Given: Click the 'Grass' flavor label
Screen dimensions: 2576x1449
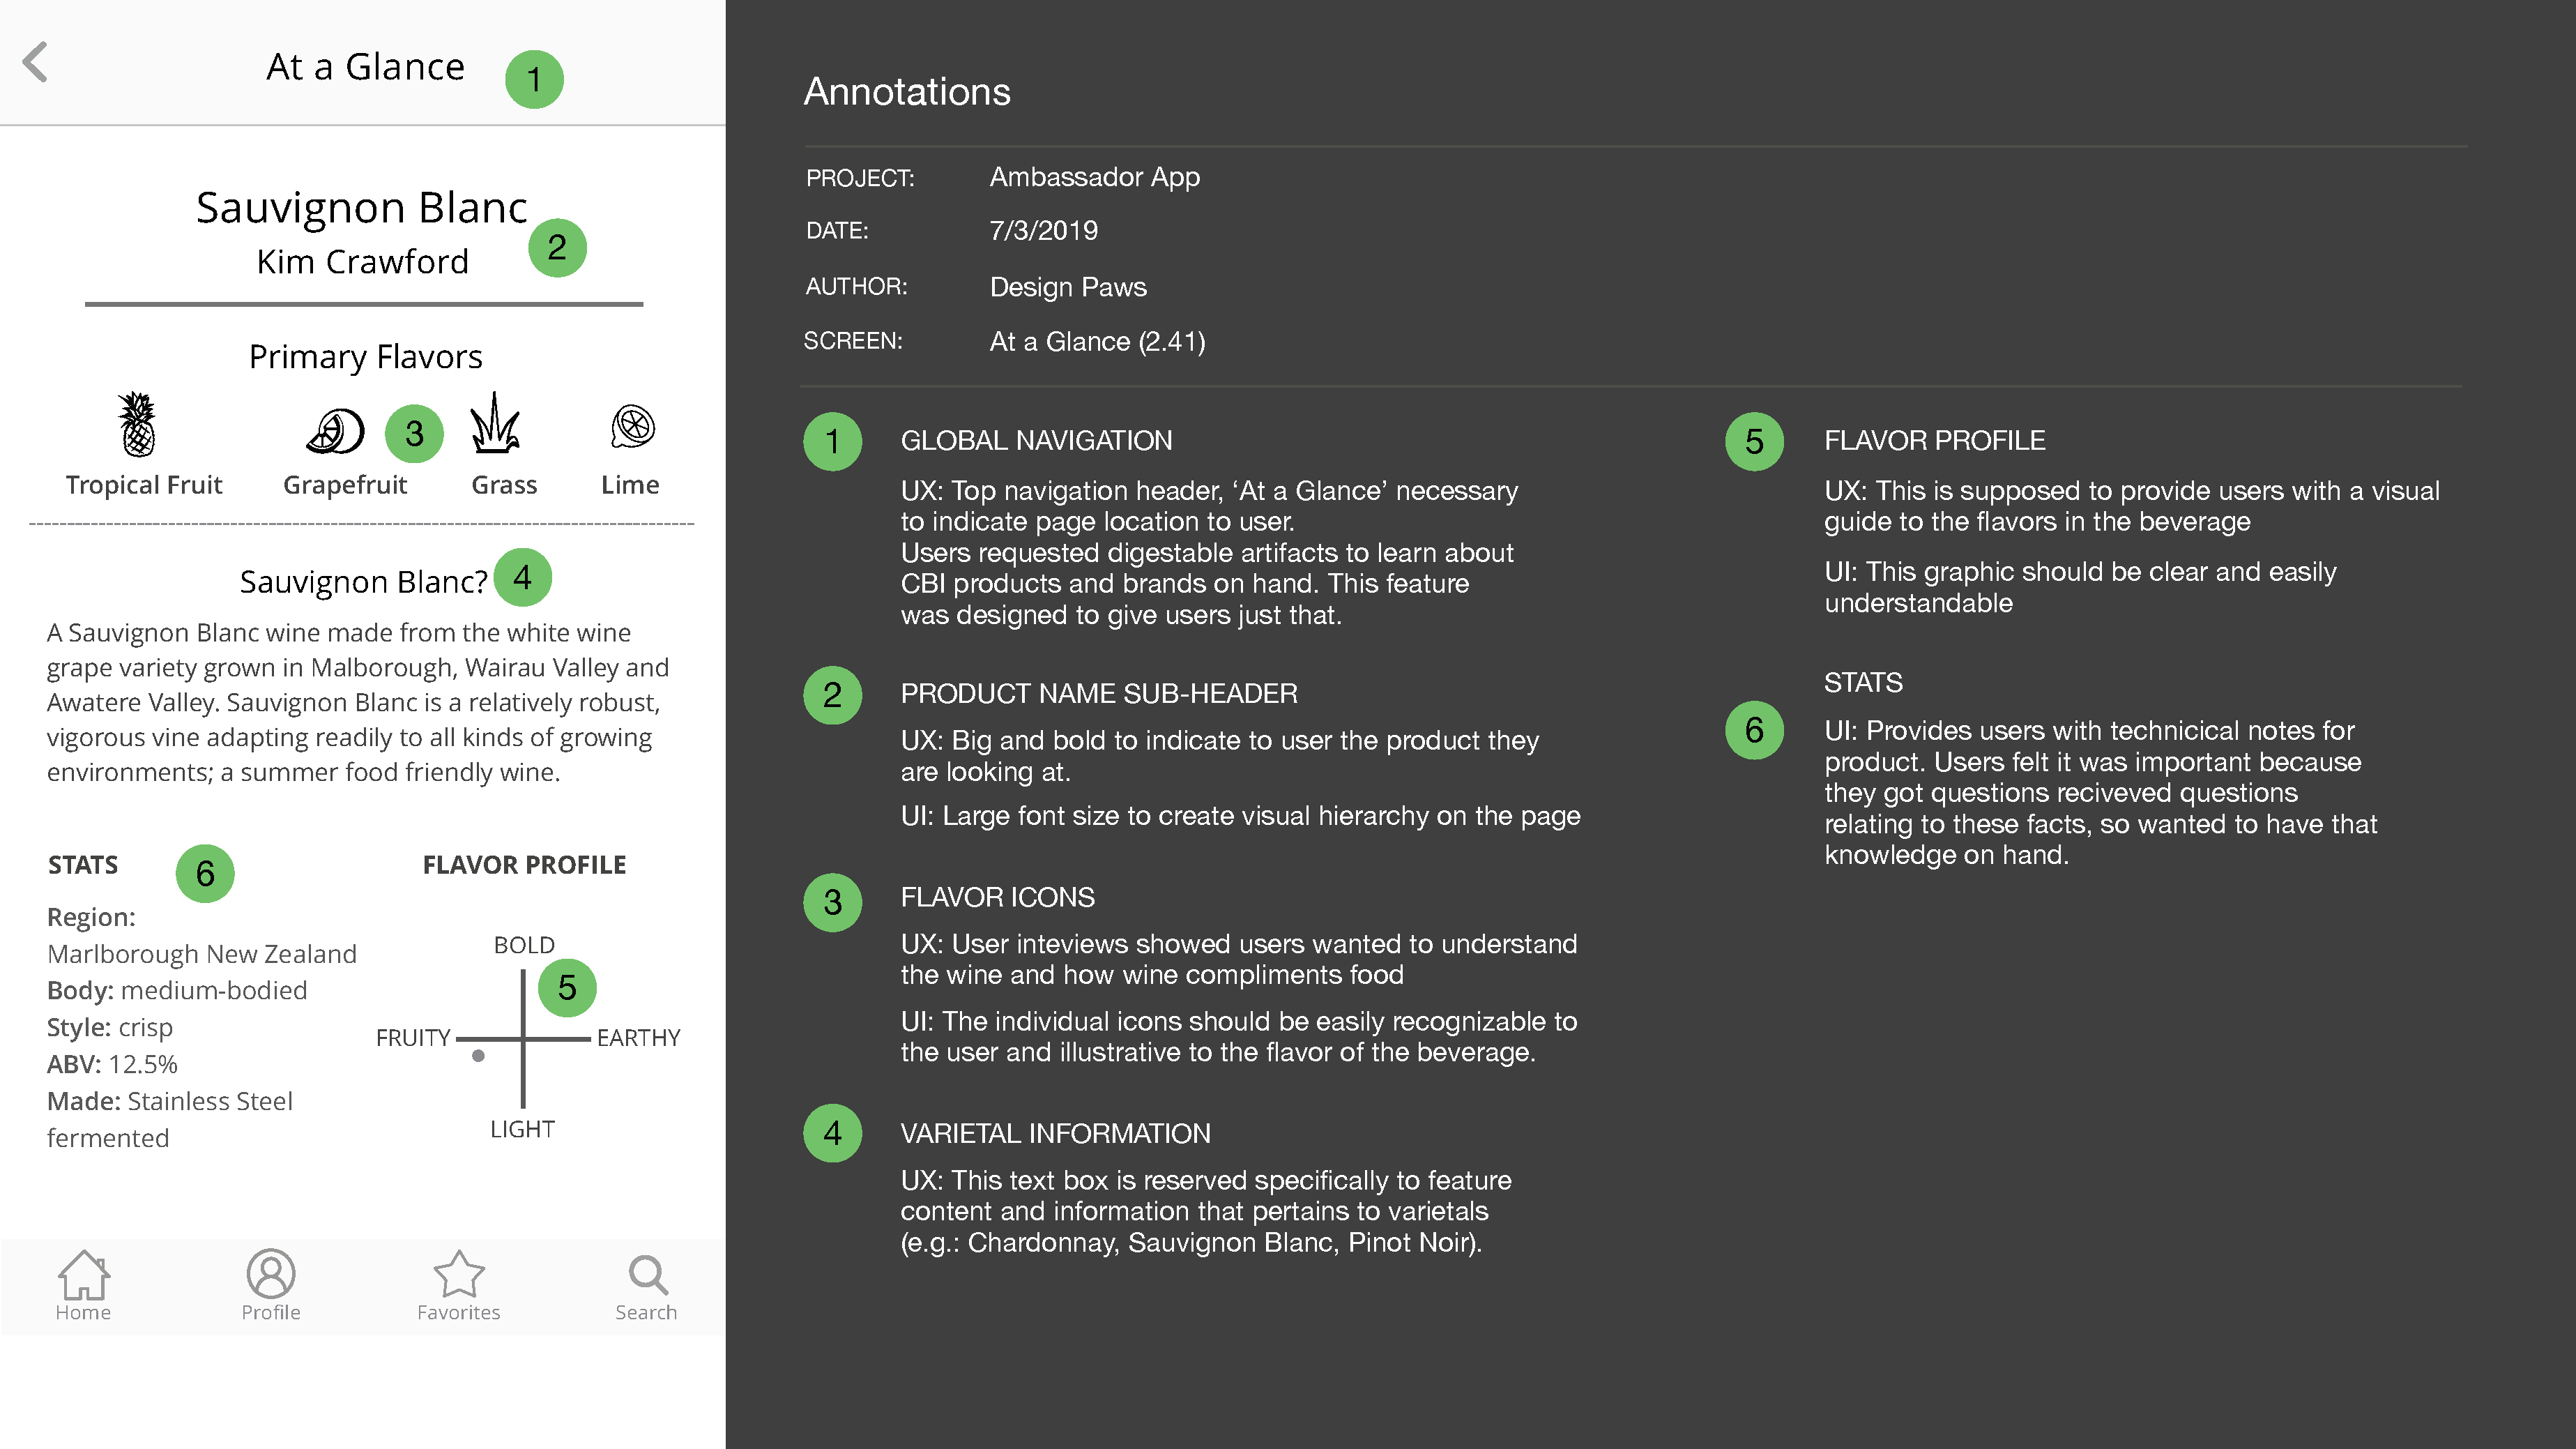Looking at the screenshot, I should [x=504, y=485].
